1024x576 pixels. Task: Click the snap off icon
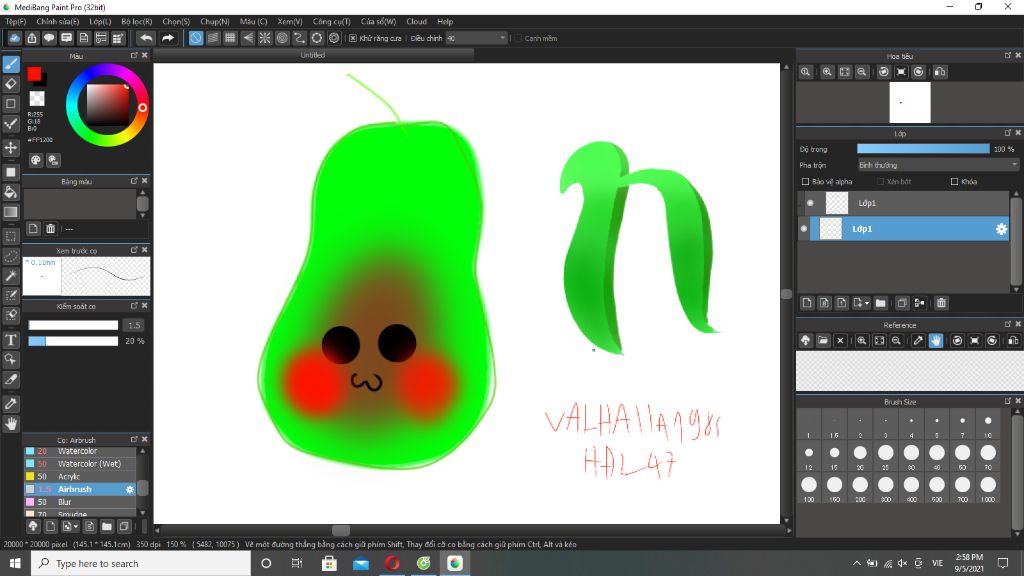pyautogui.click(x=196, y=39)
